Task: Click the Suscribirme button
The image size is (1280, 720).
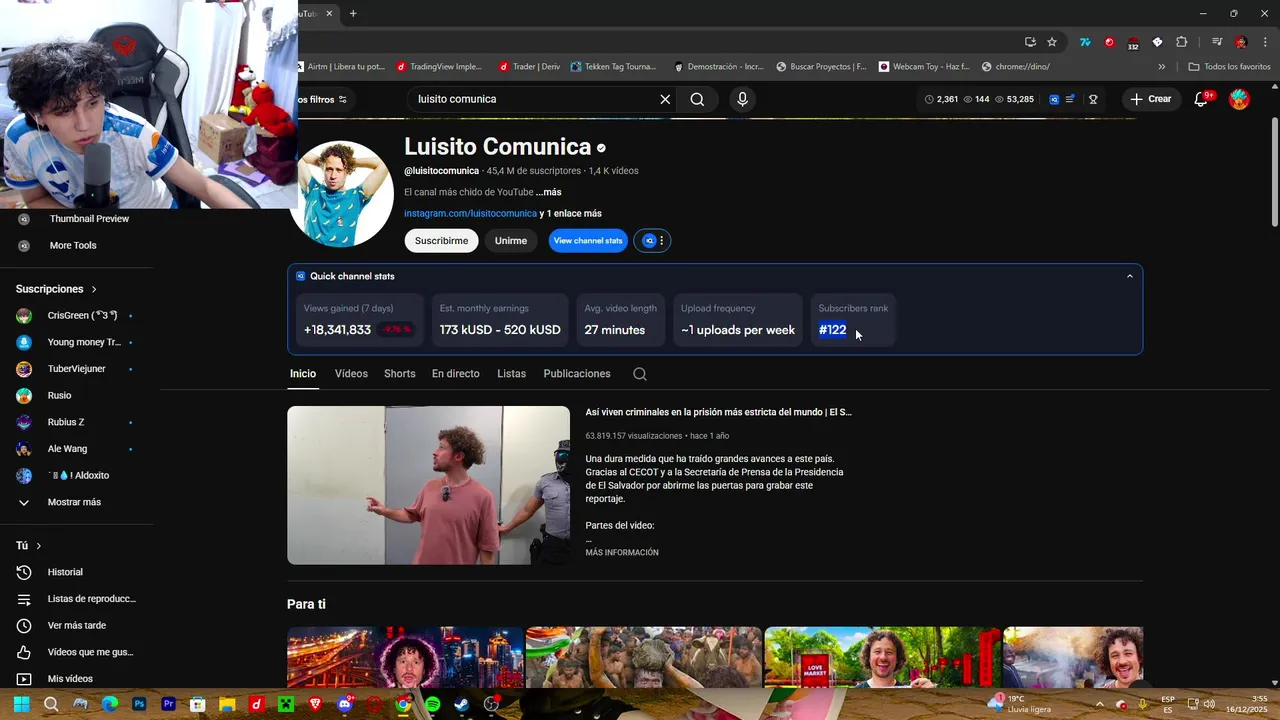Action: click(x=441, y=241)
